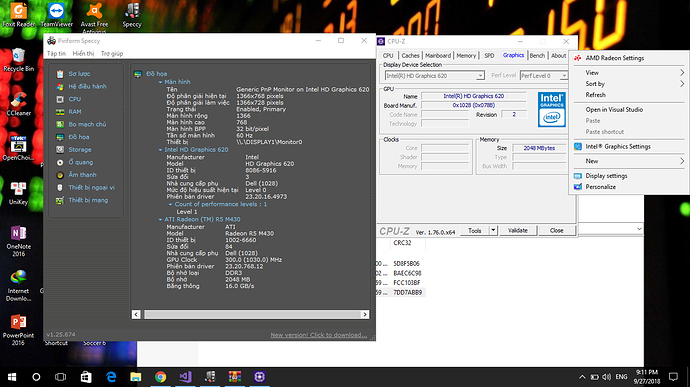
Task: Click the right scroll arrow in Speccy
Action: coord(365,314)
